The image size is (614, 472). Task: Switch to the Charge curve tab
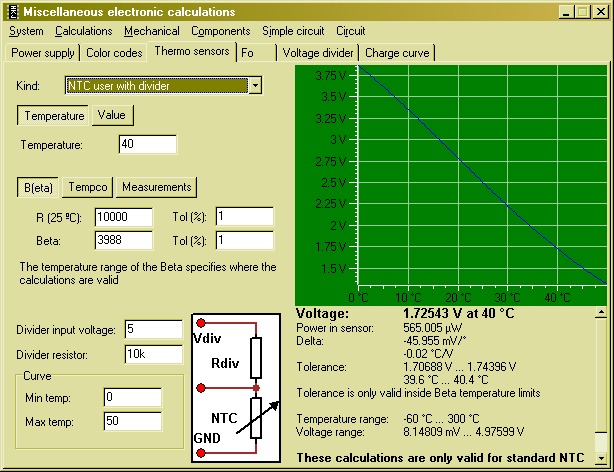coord(397,53)
